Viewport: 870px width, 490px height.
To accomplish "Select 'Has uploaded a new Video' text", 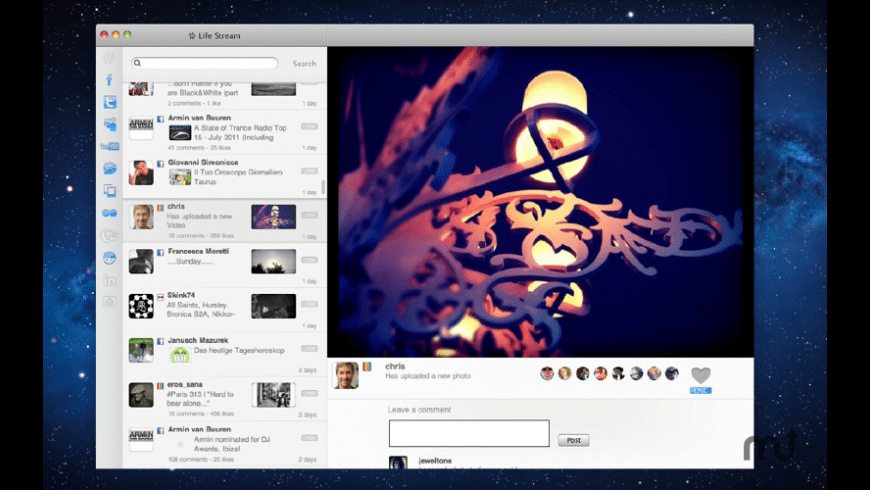I will tap(200, 221).
